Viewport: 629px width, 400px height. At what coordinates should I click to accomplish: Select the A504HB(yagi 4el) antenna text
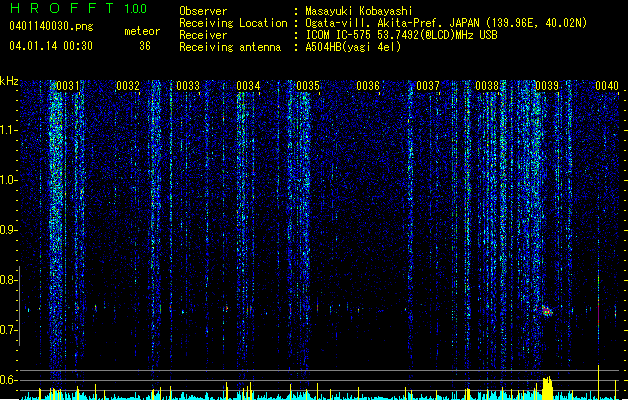pyautogui.click(x=353, y=47)
